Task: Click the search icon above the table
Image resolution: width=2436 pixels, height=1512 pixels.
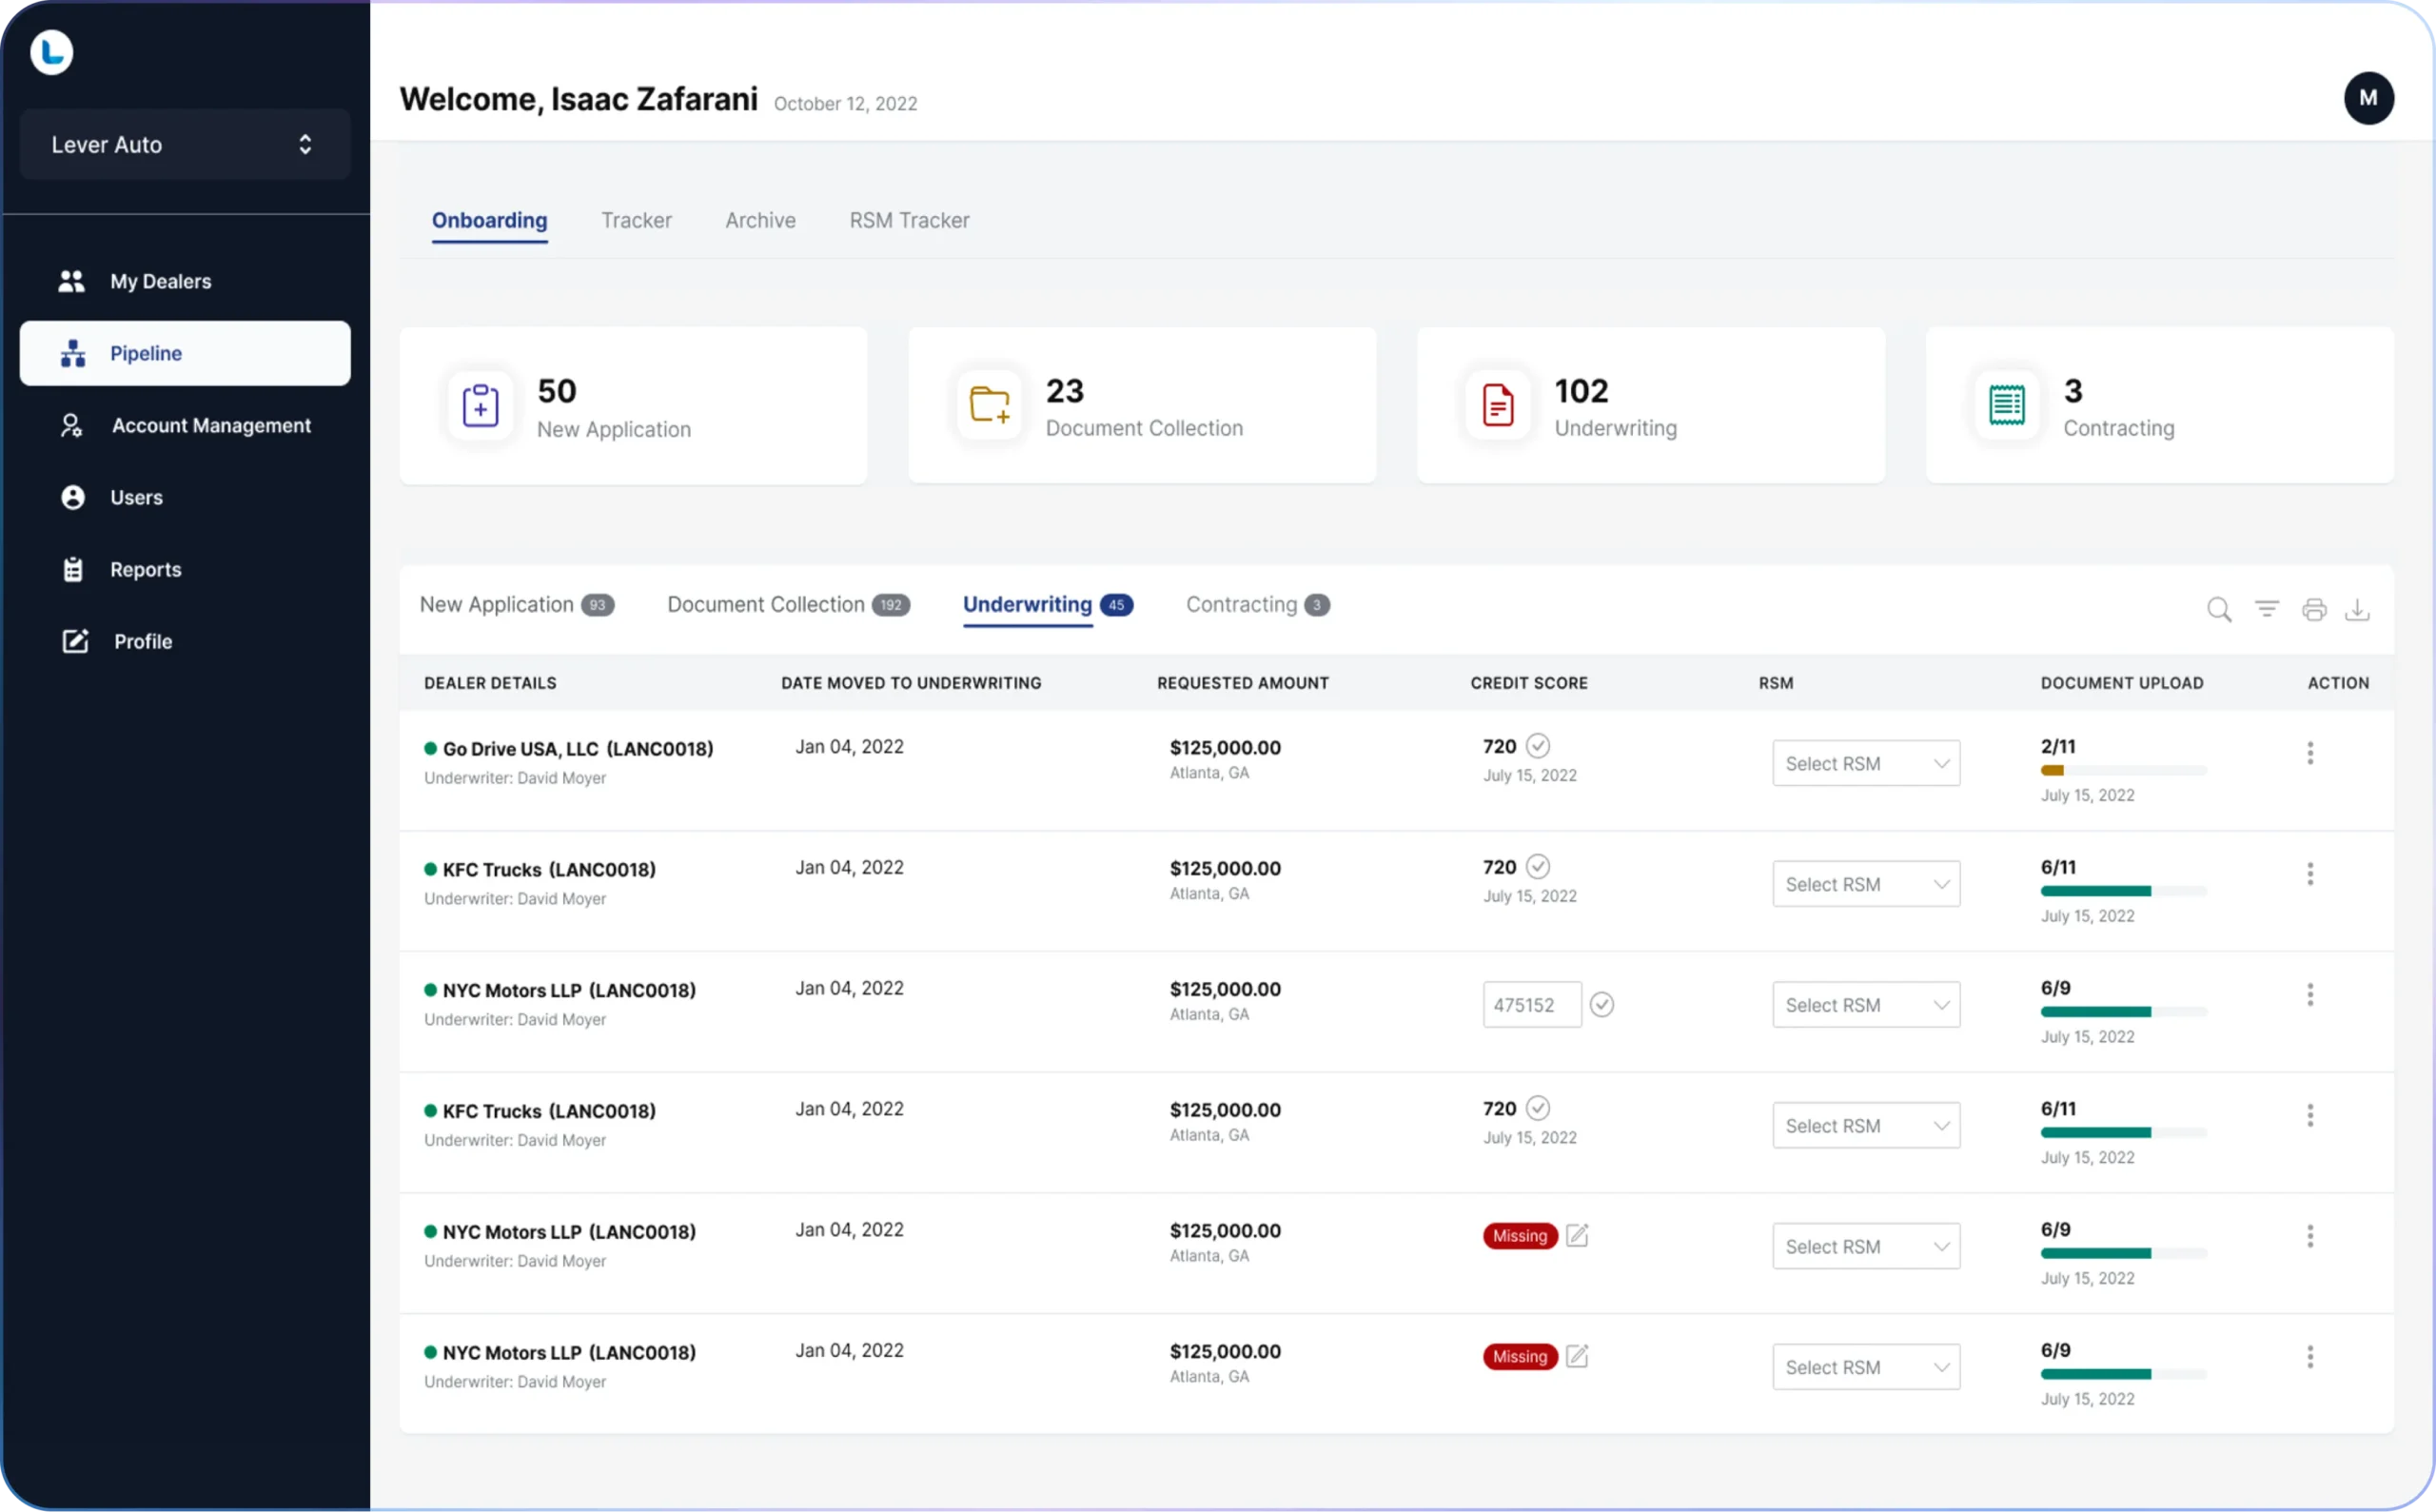Action: point(2219,609)
